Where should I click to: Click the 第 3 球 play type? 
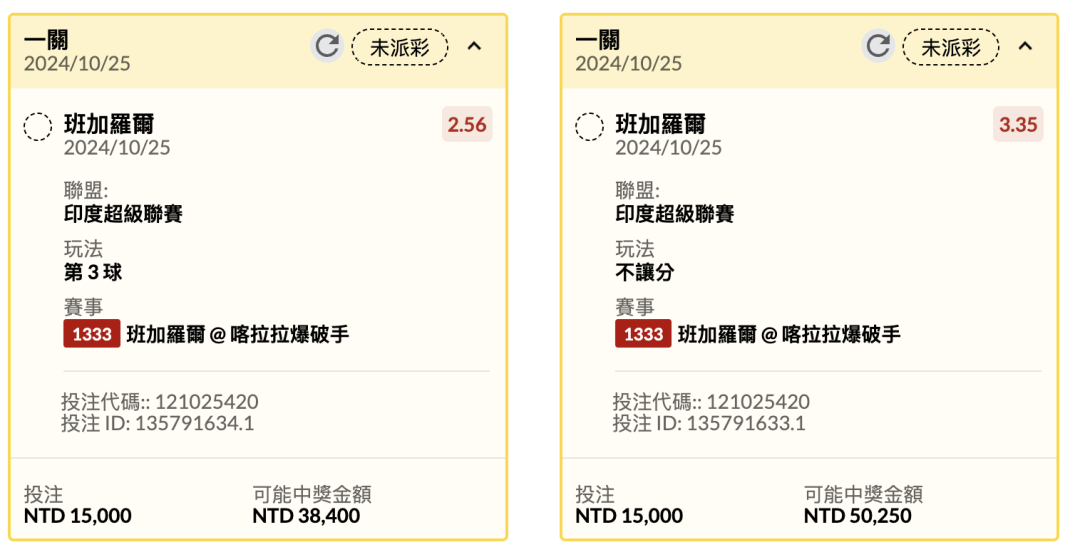[x=94, y=272]
